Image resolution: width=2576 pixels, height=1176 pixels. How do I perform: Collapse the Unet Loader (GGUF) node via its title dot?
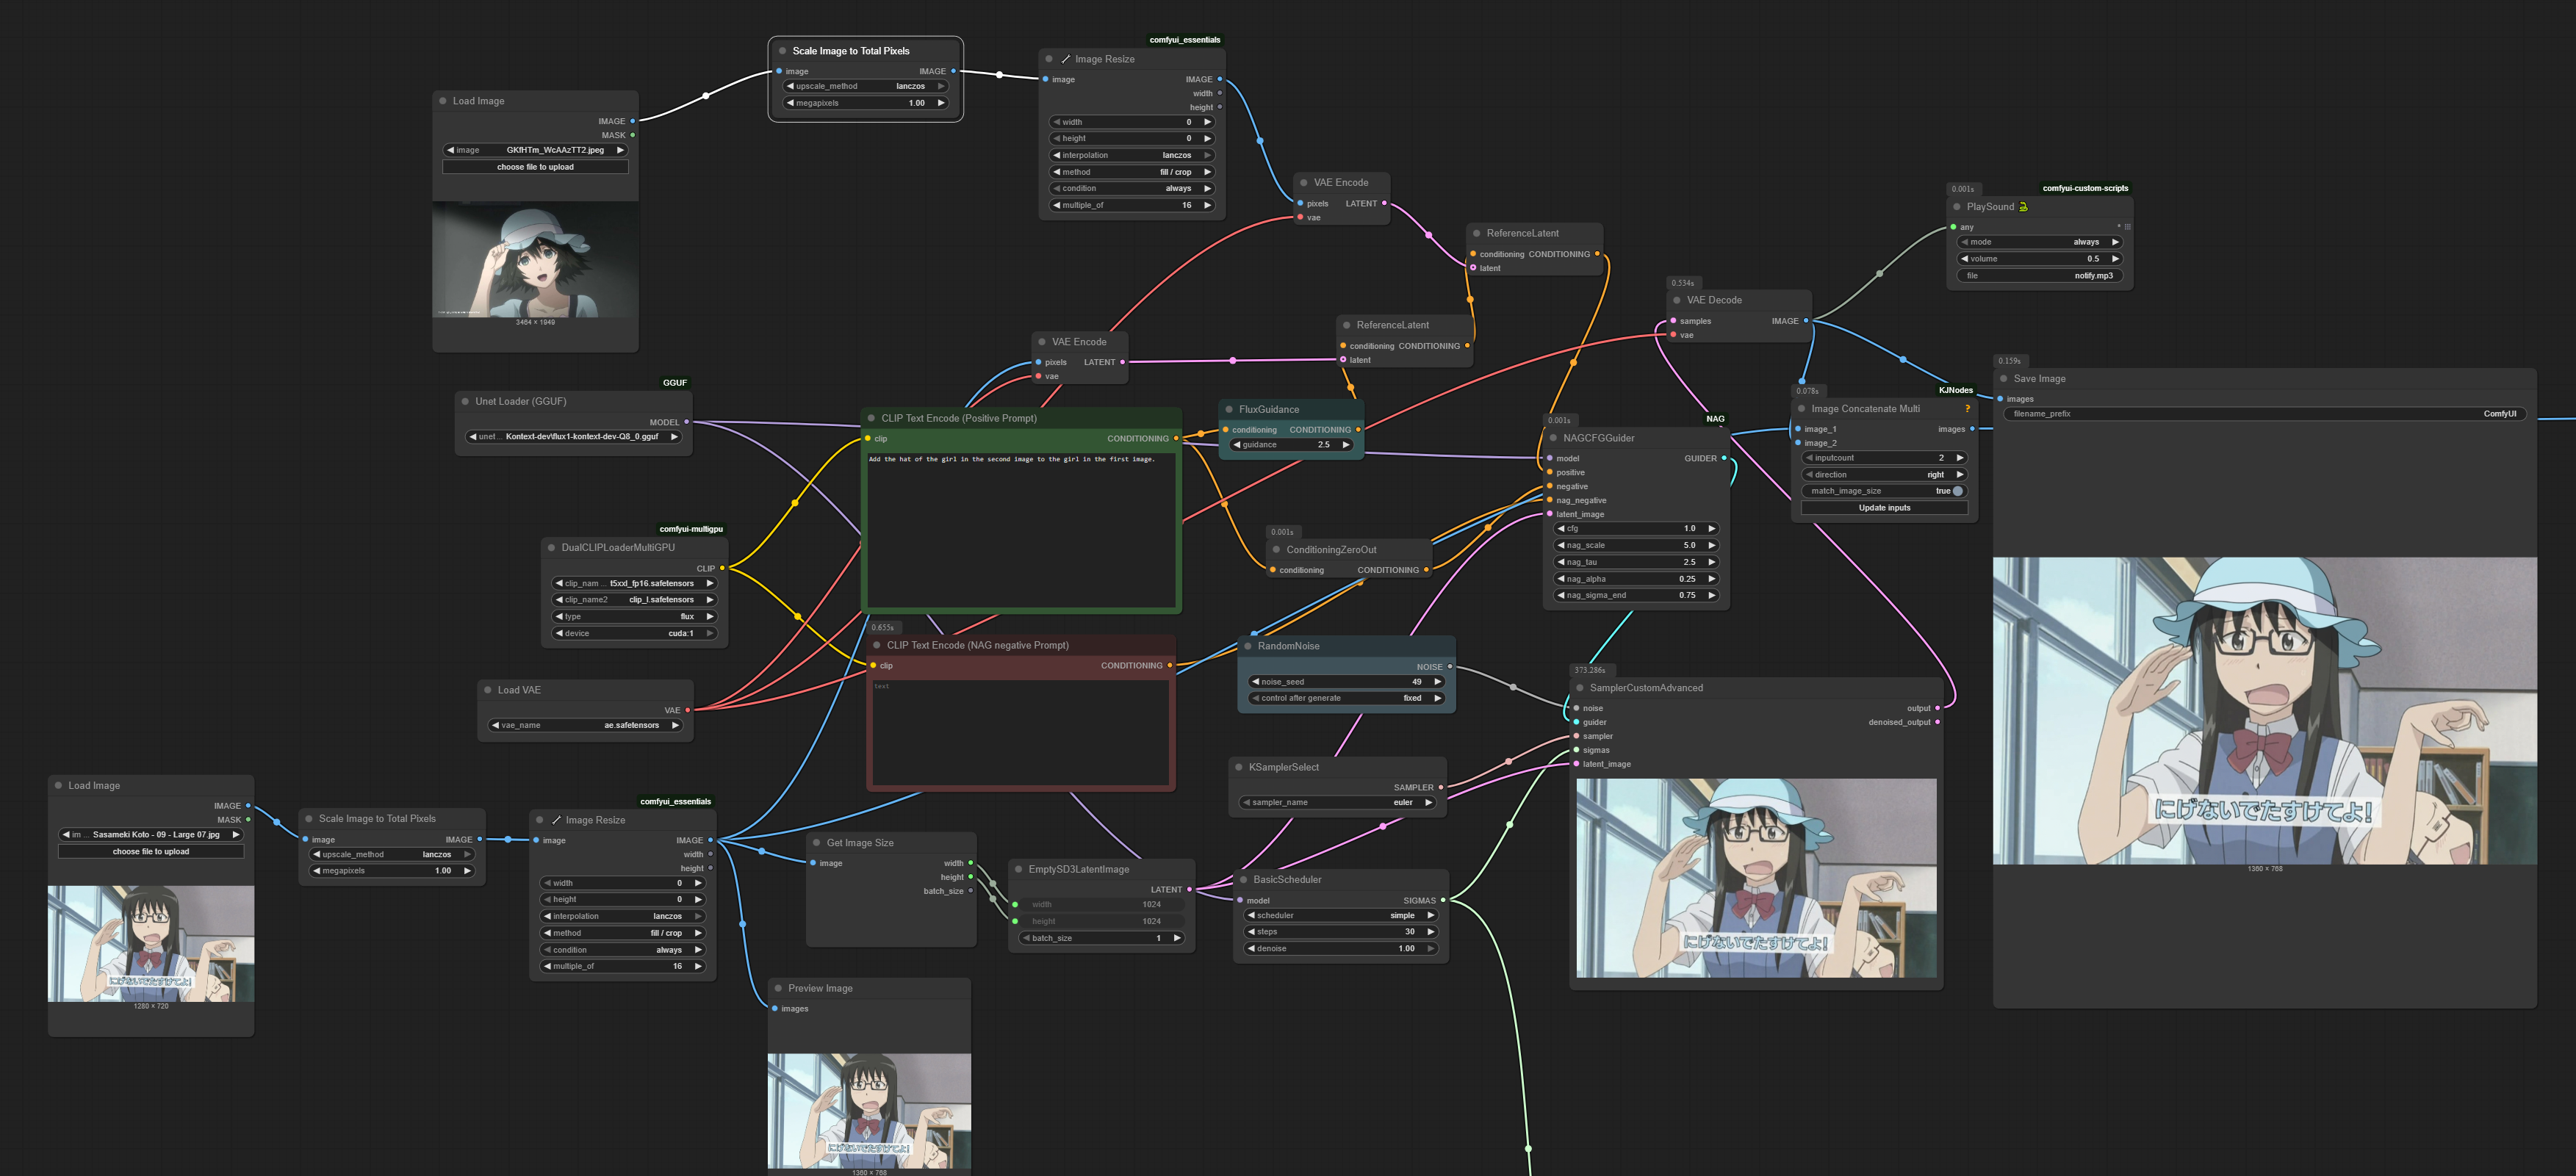coord(465,402)
